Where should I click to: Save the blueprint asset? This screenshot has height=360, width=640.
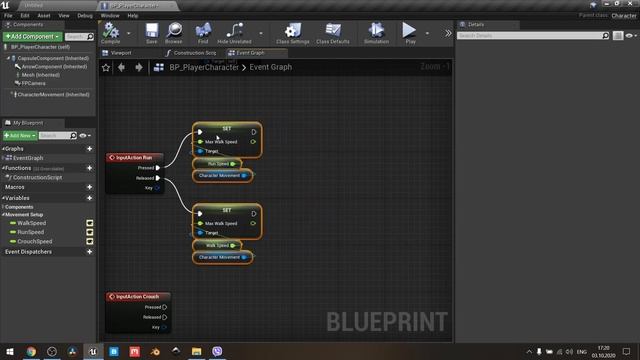coord(151,33)
